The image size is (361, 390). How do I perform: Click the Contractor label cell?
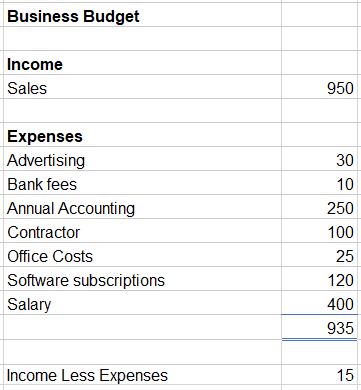(142, 231)
